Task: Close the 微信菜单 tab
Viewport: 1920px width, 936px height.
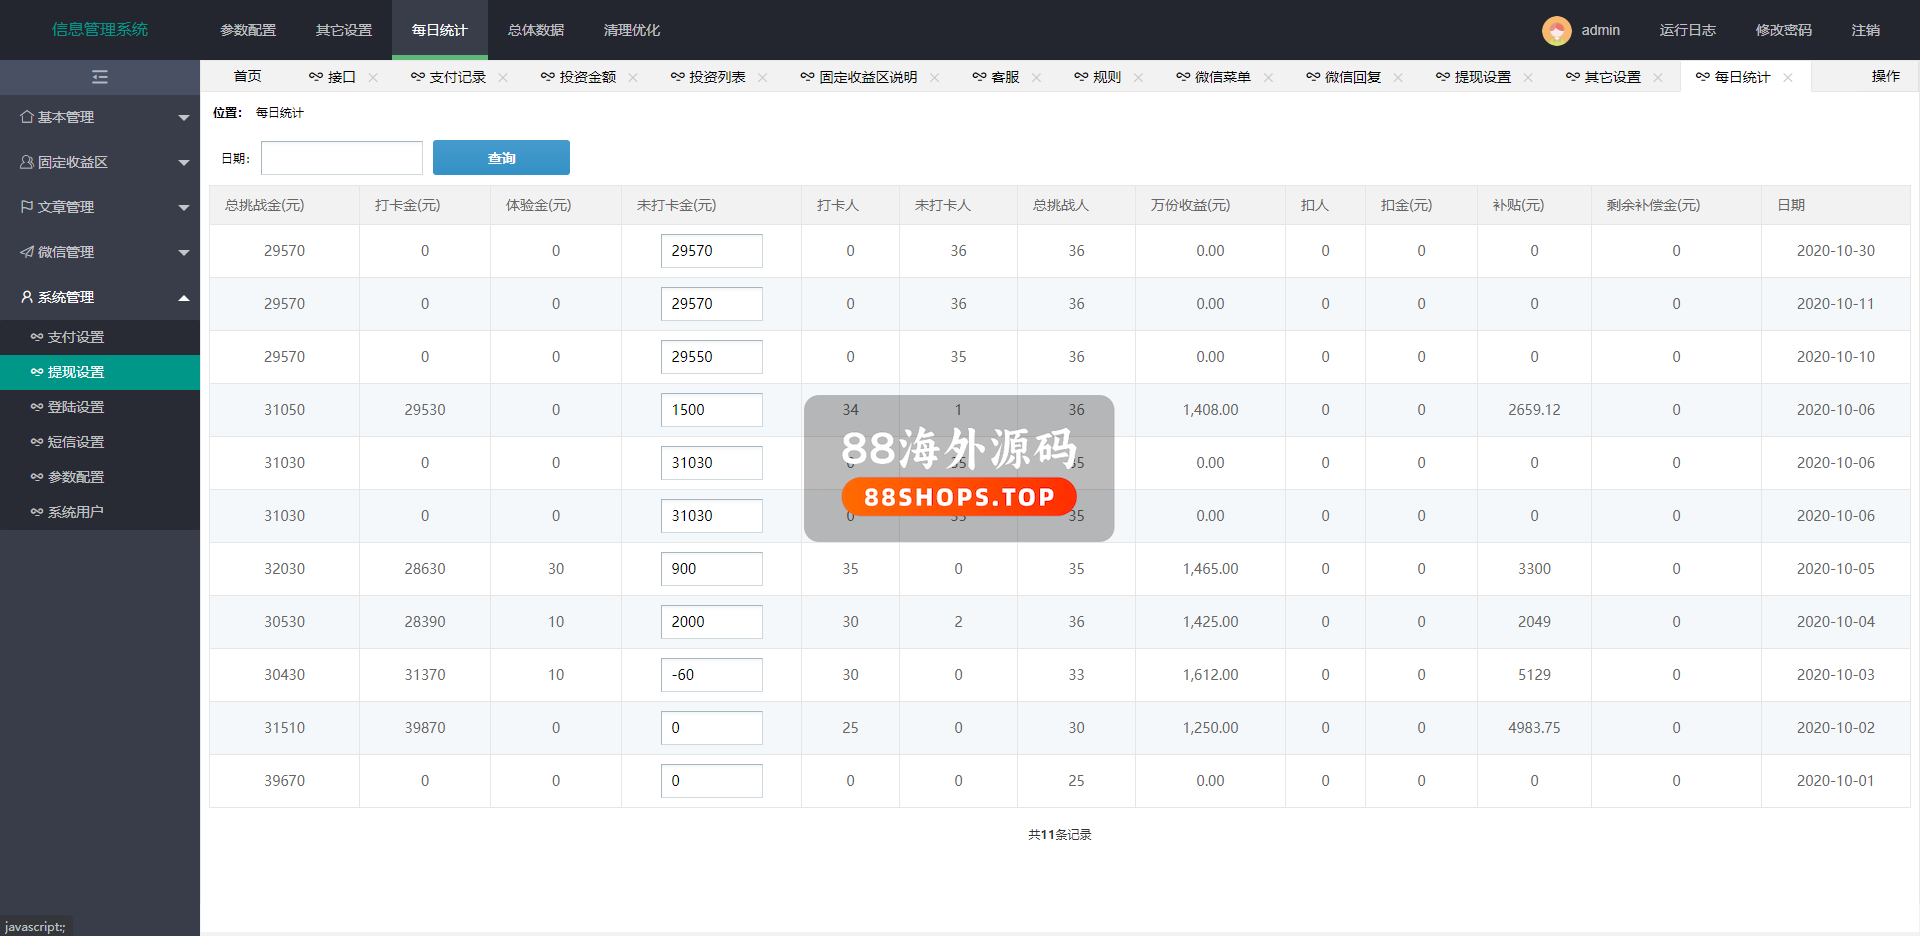Action: tap(1268, 78)
